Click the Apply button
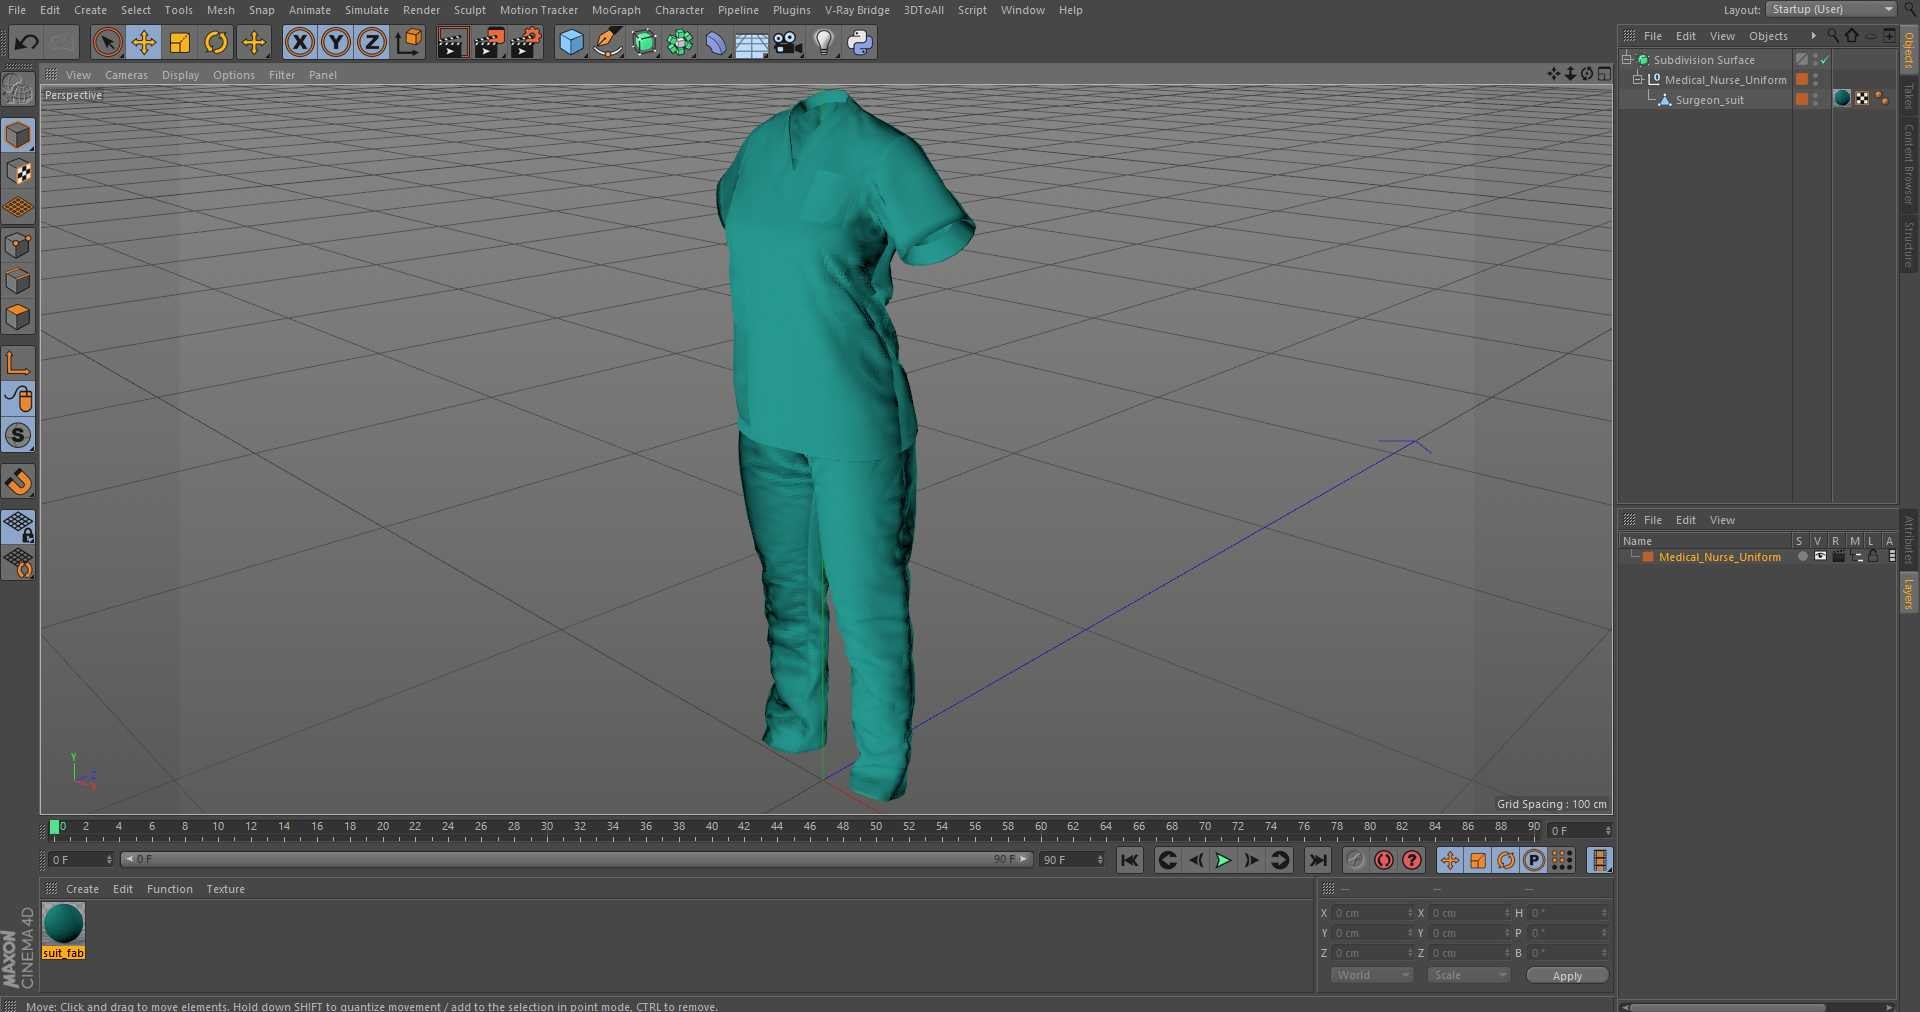This screenshot has height=1012, width=1920. click(1567, 975)
